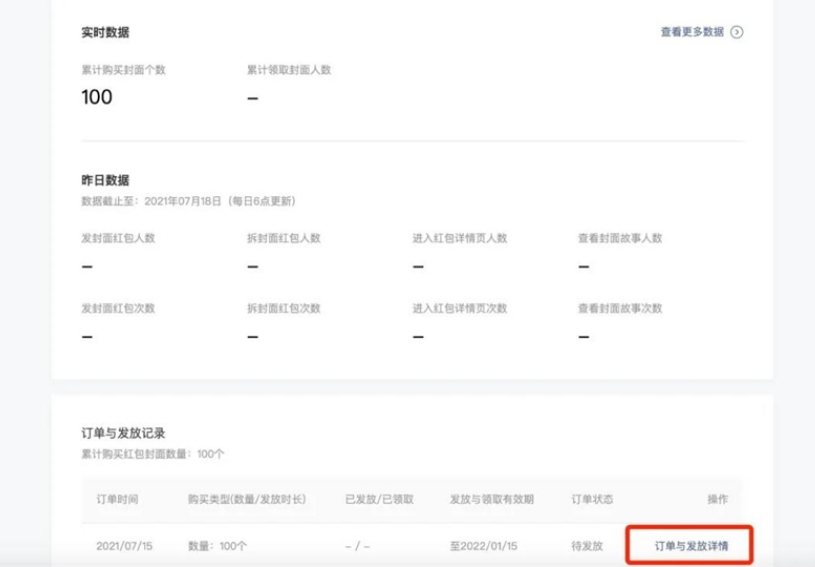The image size is (815, 567).
Task: Click the order date cell 2021/07/15
Action: (x=124, y=546)
